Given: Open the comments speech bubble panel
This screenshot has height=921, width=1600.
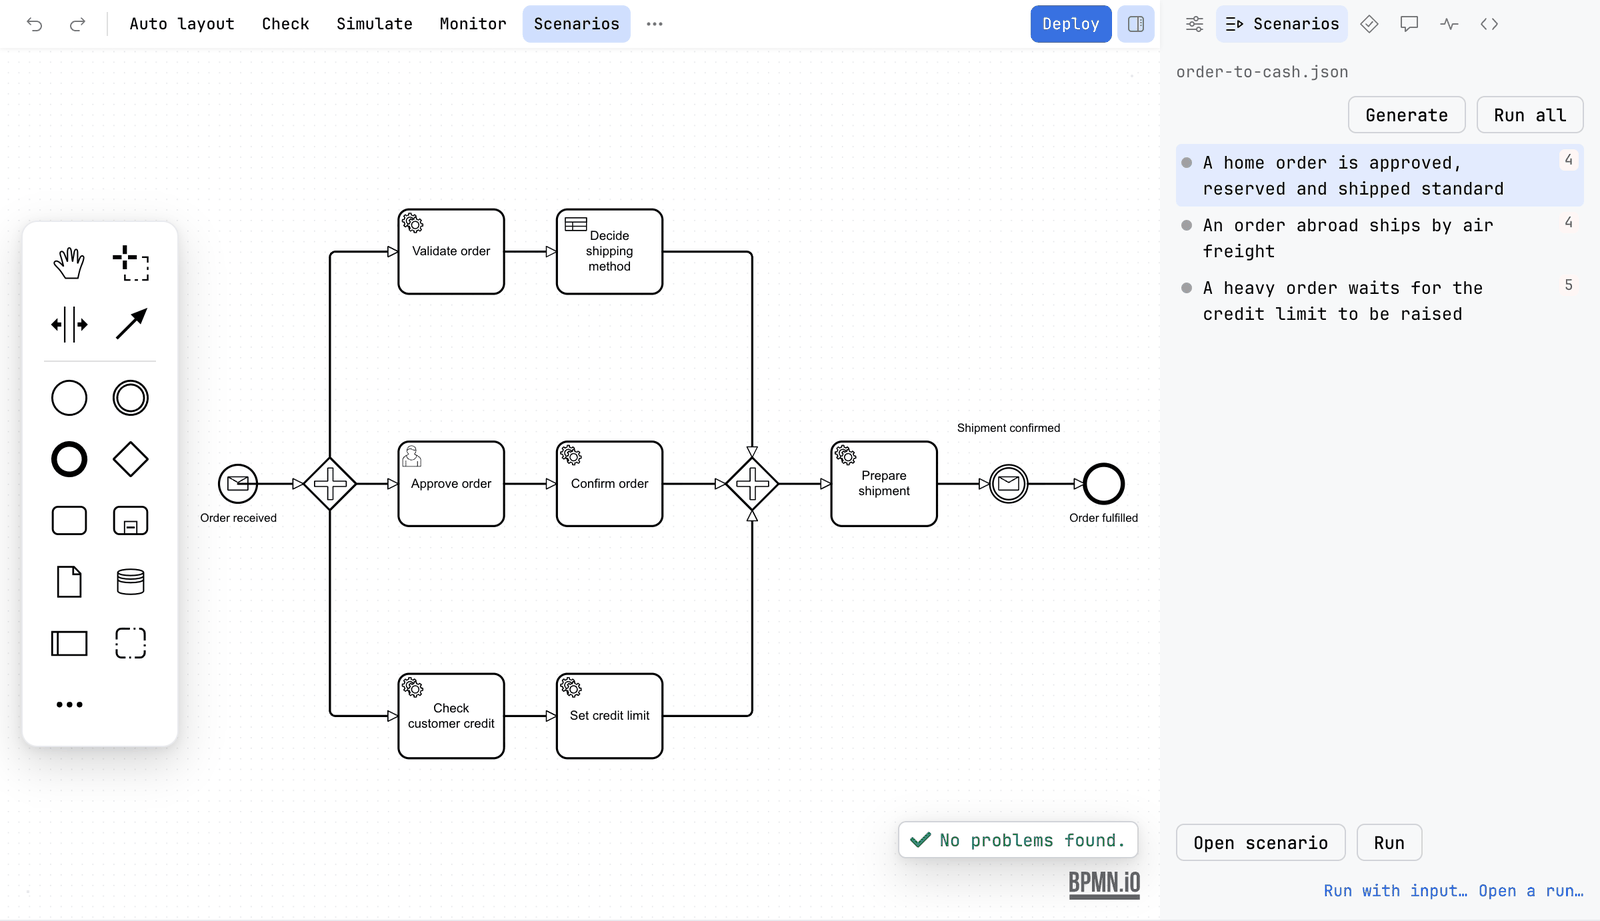Looking at the screenshot, I should (1409, 24).
